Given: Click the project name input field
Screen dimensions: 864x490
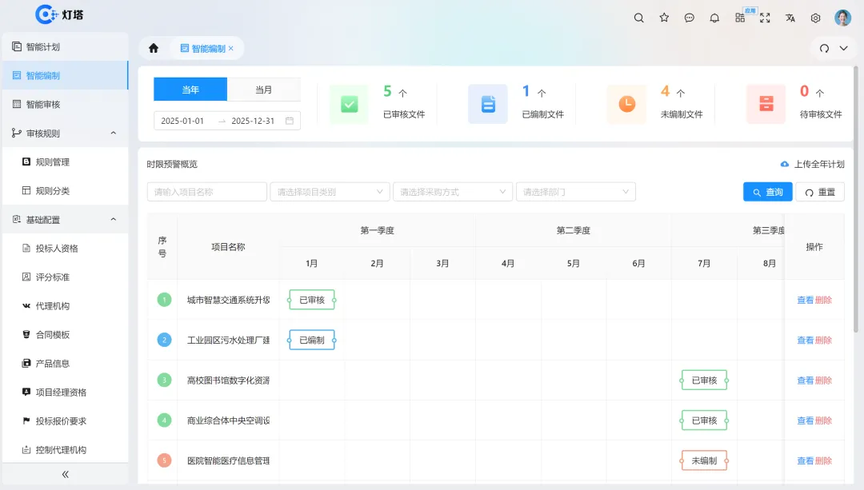Looking at the screenshot, I should tap(206, 192).
